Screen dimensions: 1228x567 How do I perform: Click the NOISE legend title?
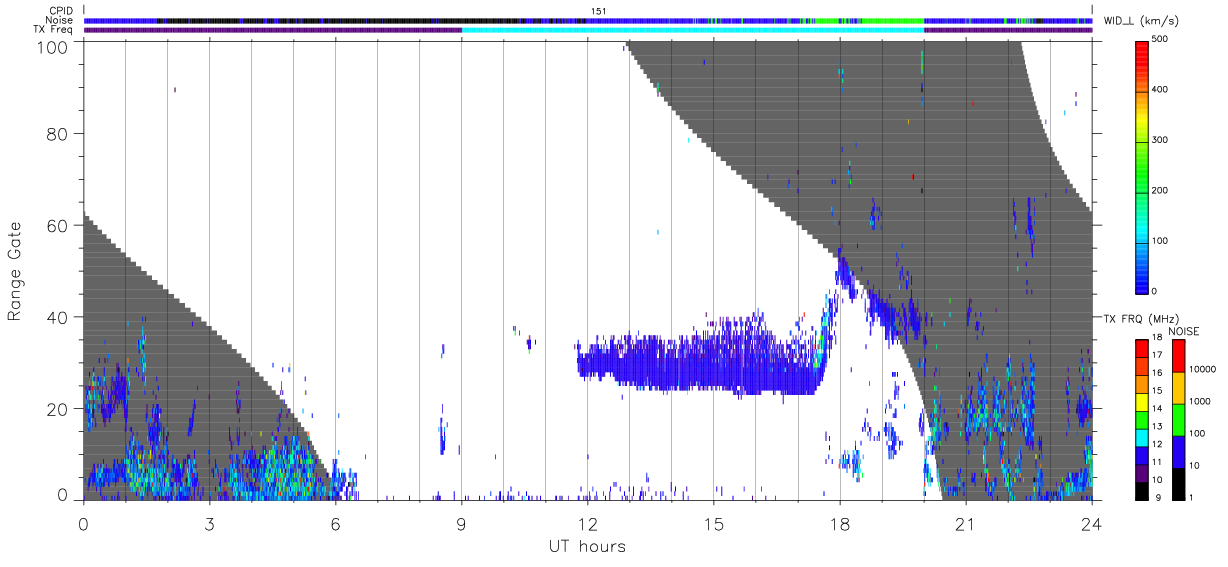(x=1183, y=330)
